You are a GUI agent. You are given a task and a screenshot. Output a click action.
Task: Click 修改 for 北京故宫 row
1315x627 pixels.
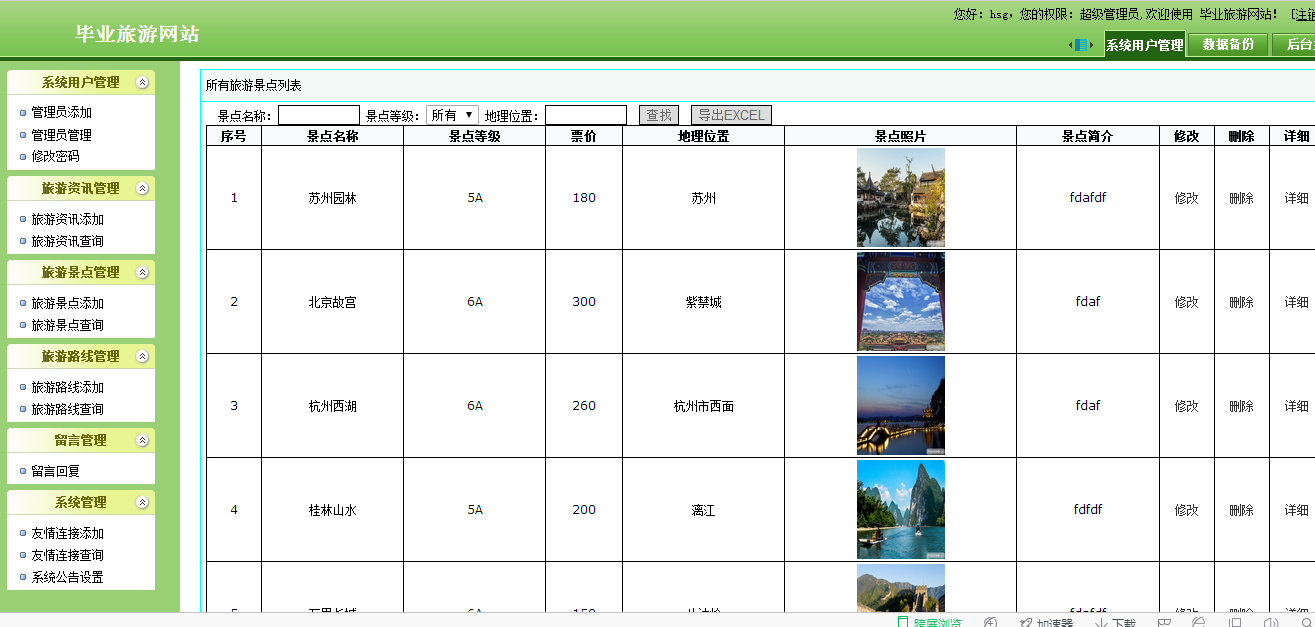coord(1187,302)
